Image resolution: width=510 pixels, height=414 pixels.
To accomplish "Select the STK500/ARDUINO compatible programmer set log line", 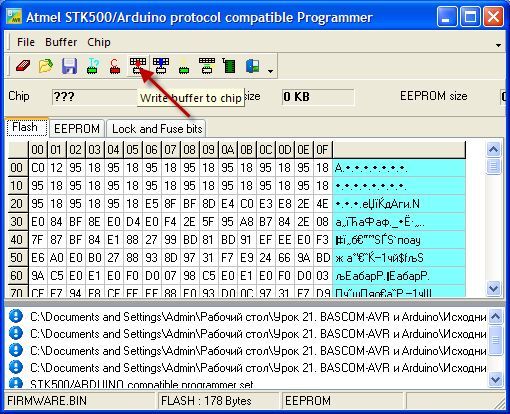I will click(142, 385).
